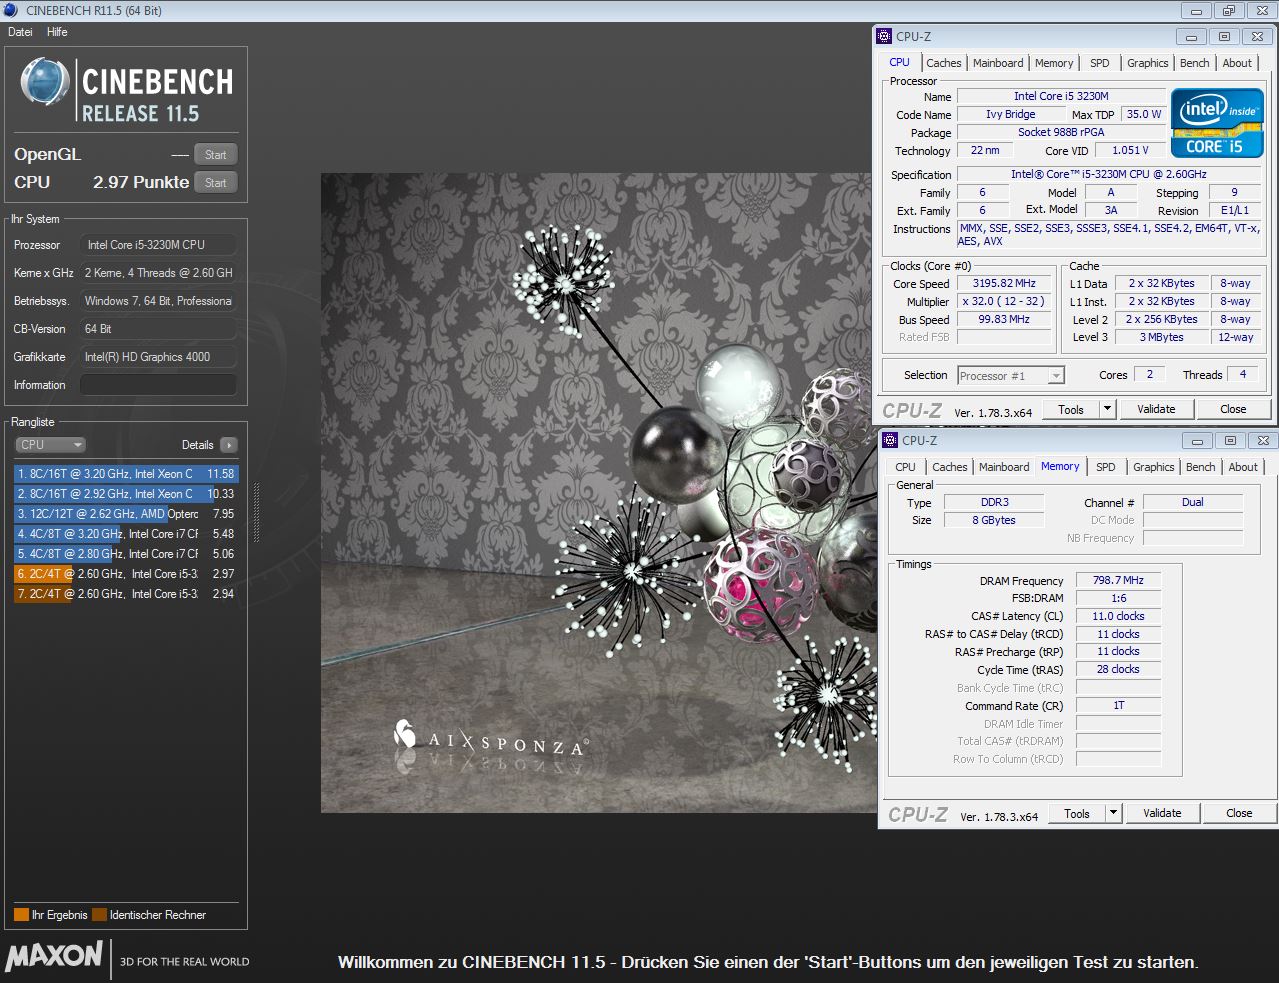
Task: Open the Processor #1 selection dropdown
Action: point(1011,376)
